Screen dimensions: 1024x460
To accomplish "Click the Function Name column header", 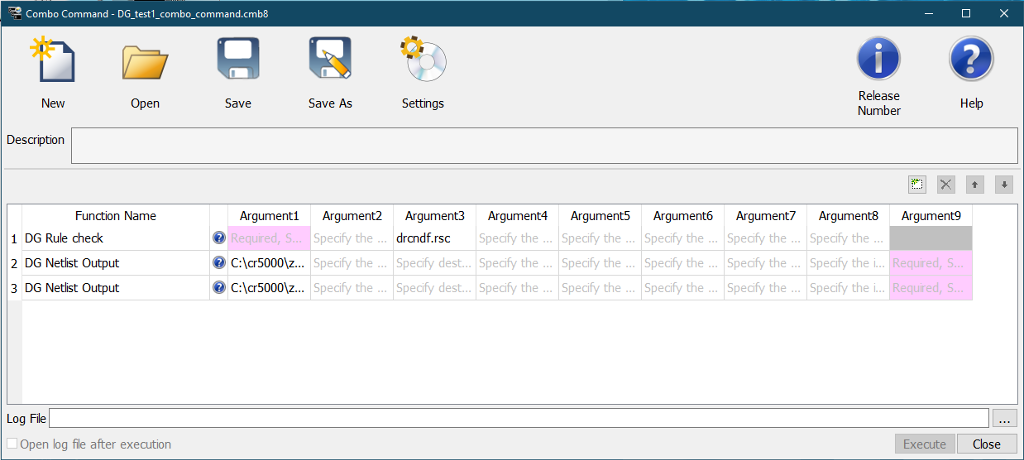I will (116, 216).
